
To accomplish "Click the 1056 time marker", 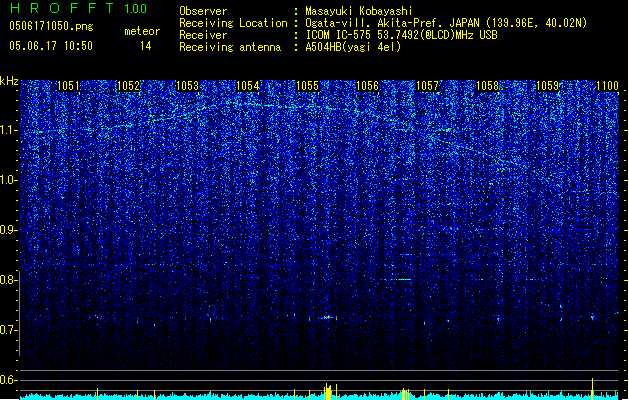I will click(x=367, y=86).
